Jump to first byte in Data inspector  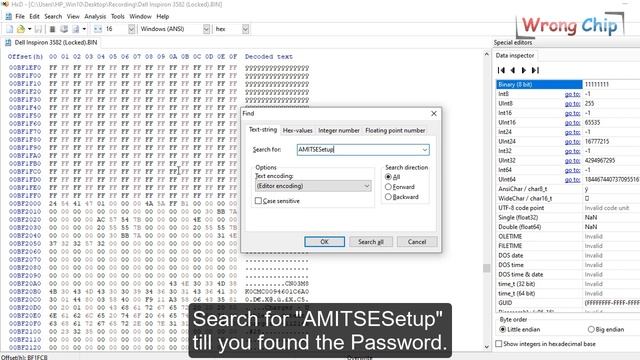coord(501,70)
